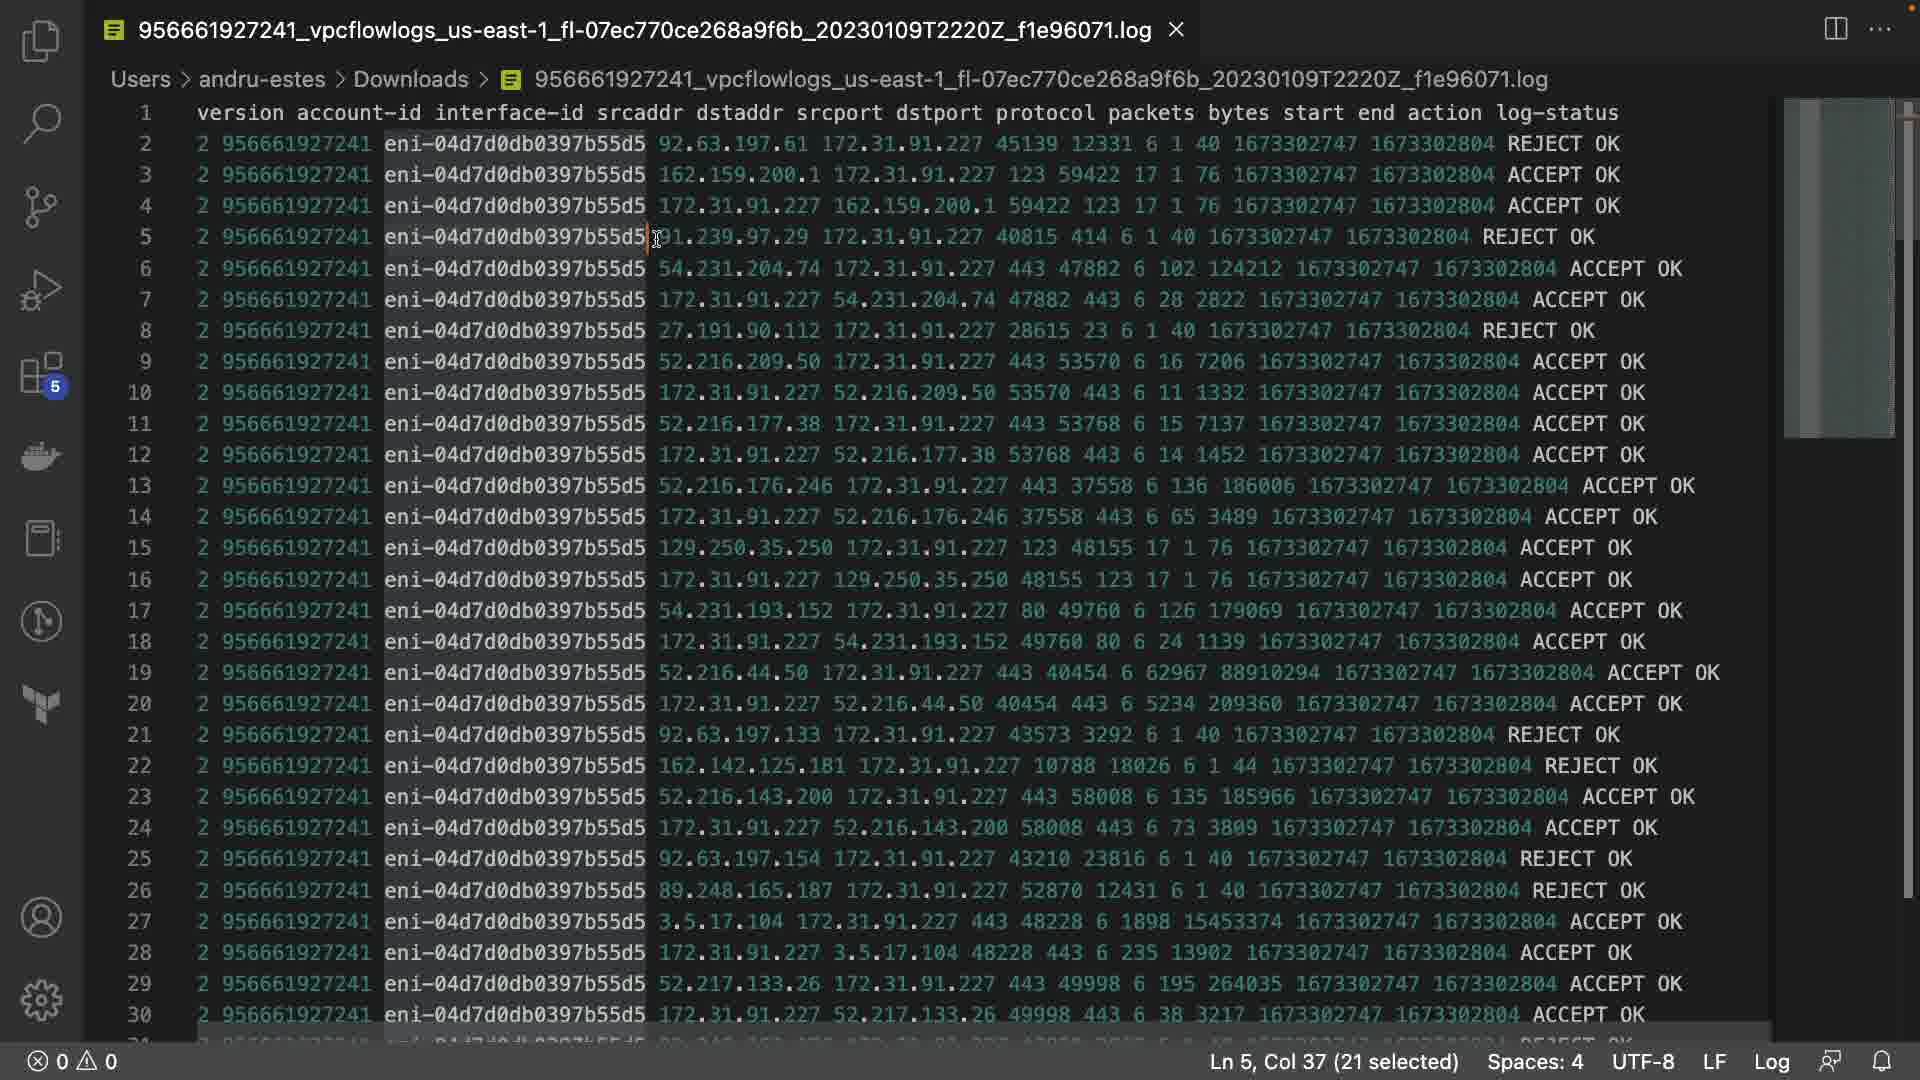Open the More Actions ellipsis menu

[1880, 29]
